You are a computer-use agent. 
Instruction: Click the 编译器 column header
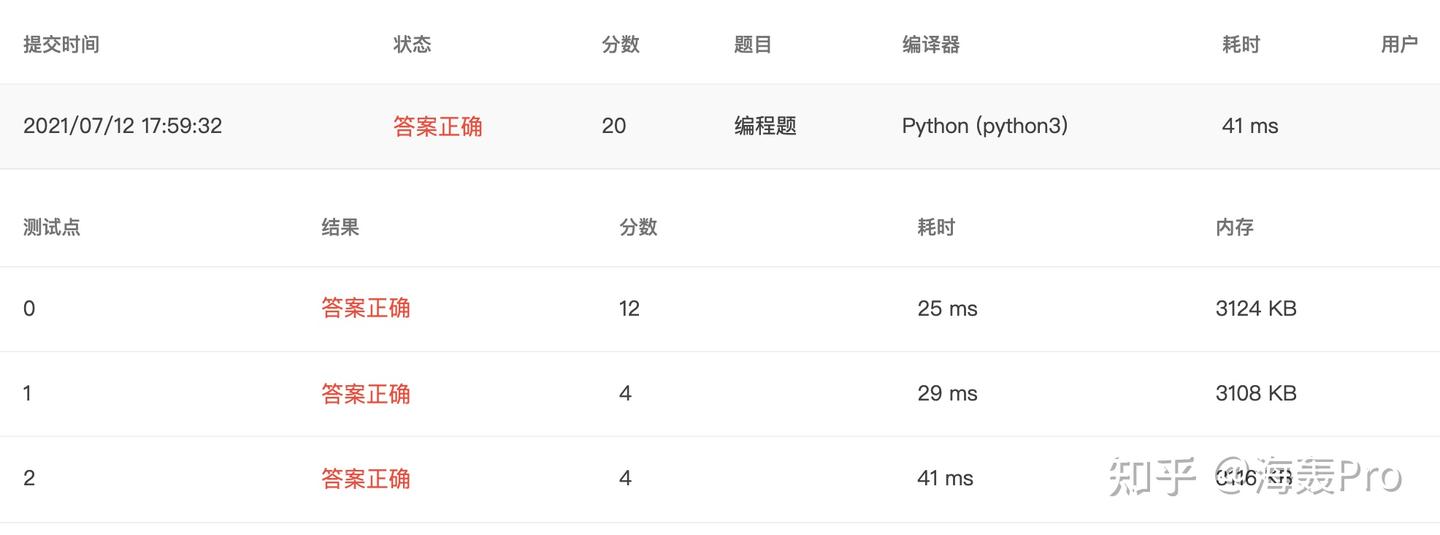coord(930,45)
